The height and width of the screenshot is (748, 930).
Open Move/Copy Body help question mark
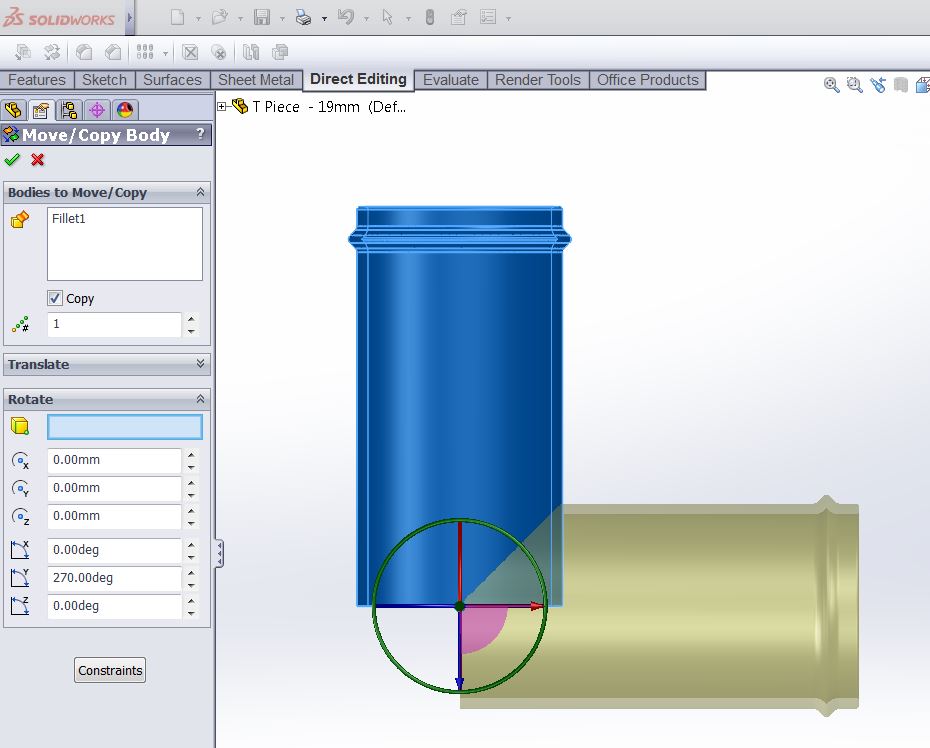pyautogui.click(x=200, y=135)
